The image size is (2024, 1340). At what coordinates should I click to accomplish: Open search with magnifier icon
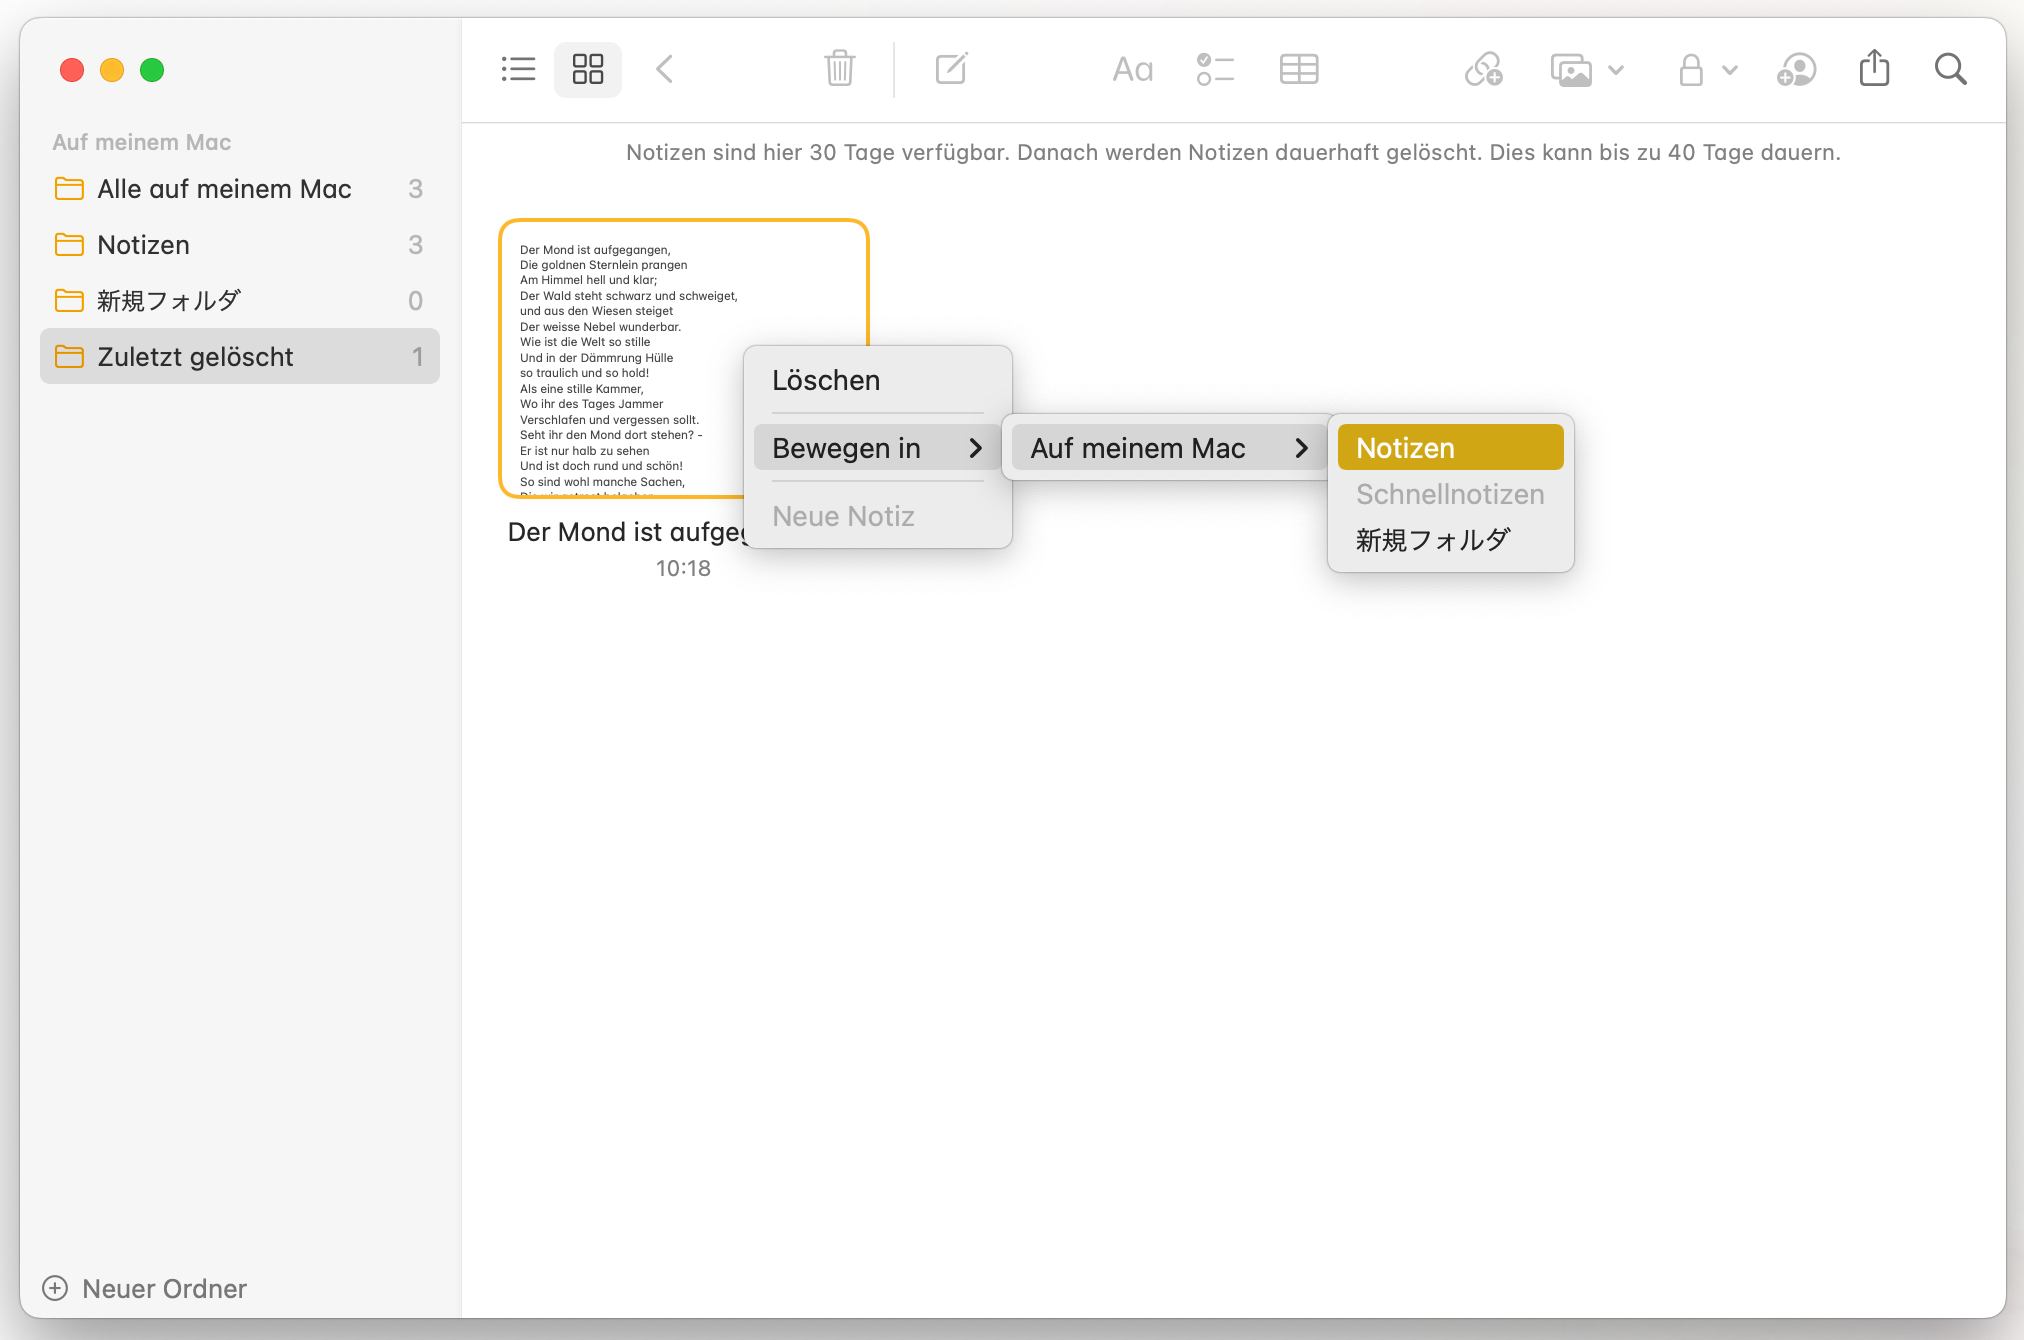coord(1950,69)
